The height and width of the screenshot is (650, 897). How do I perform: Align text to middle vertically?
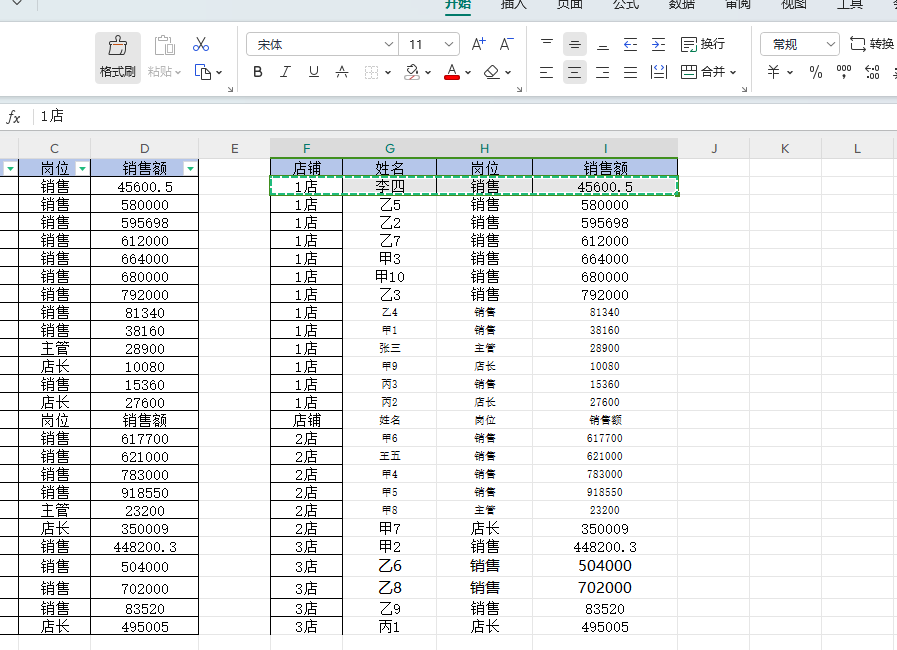[x=574, y=45]
